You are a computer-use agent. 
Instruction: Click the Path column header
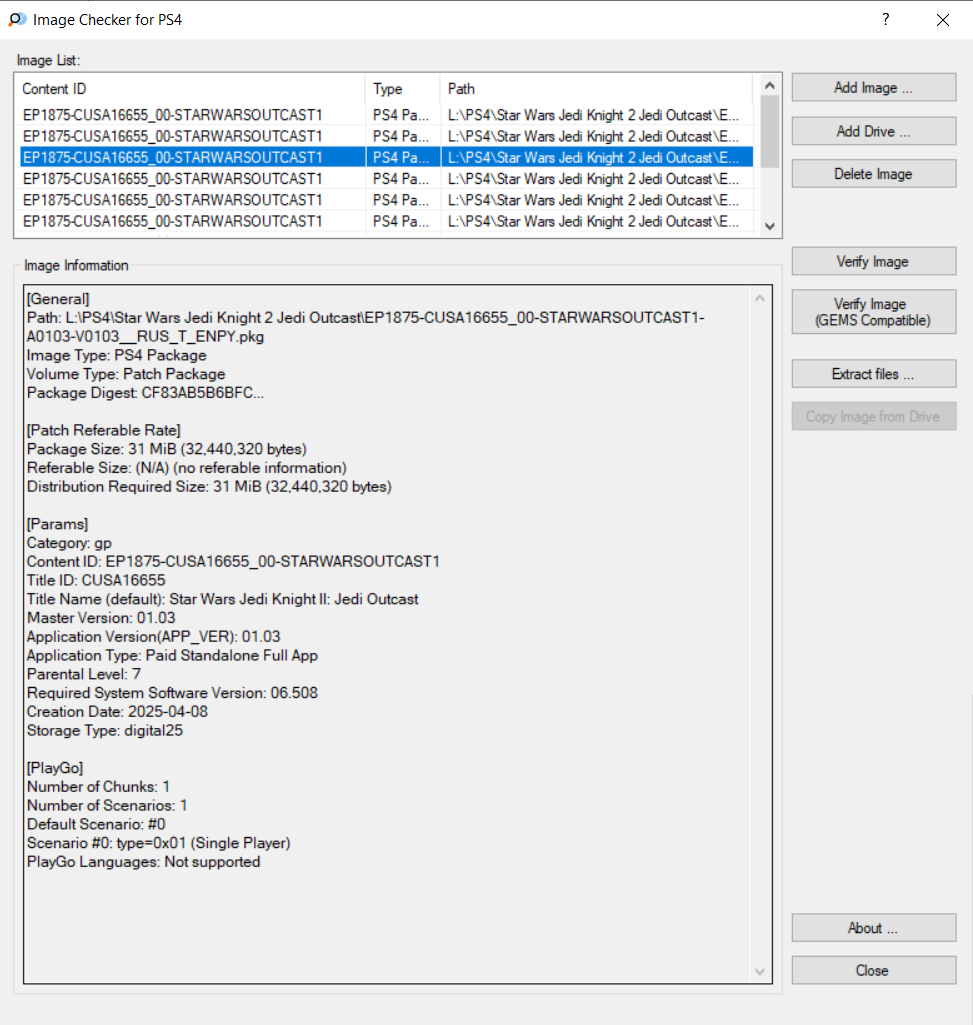[x=598, y=89]
